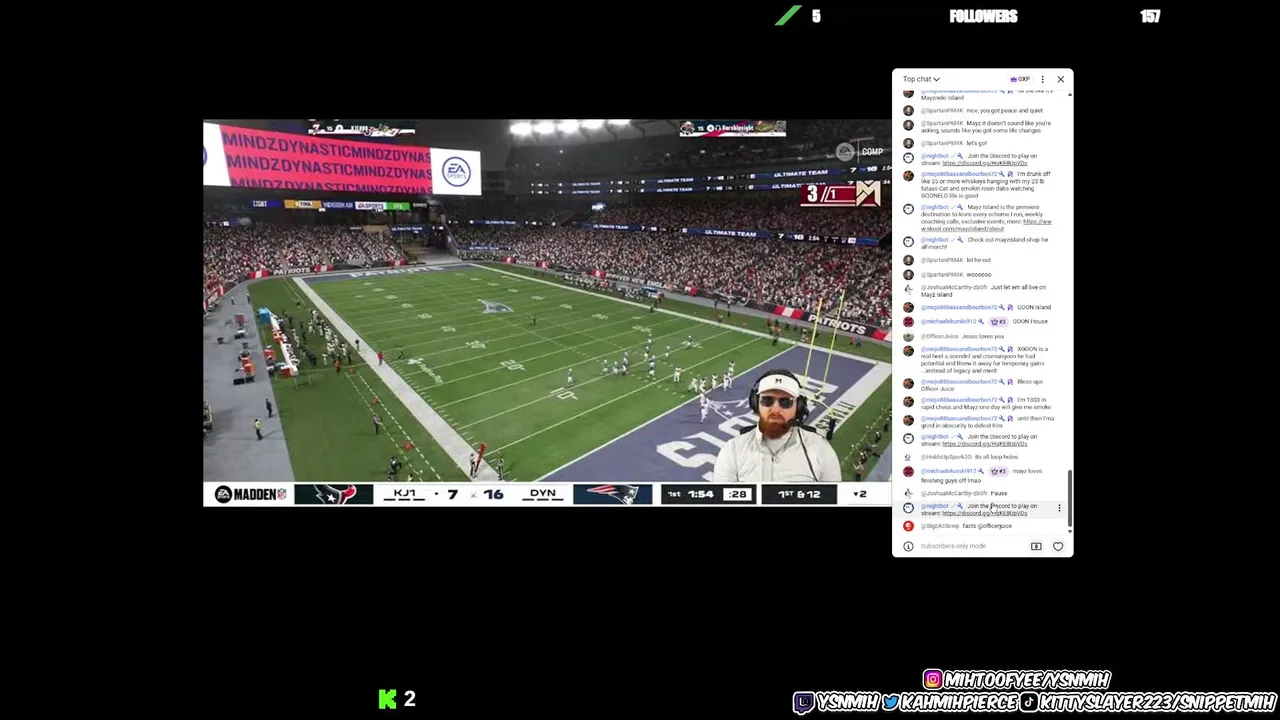1280x720 pixels.
Task: Click the 1ST & 12 down indicator
Action: click(799, 494)
